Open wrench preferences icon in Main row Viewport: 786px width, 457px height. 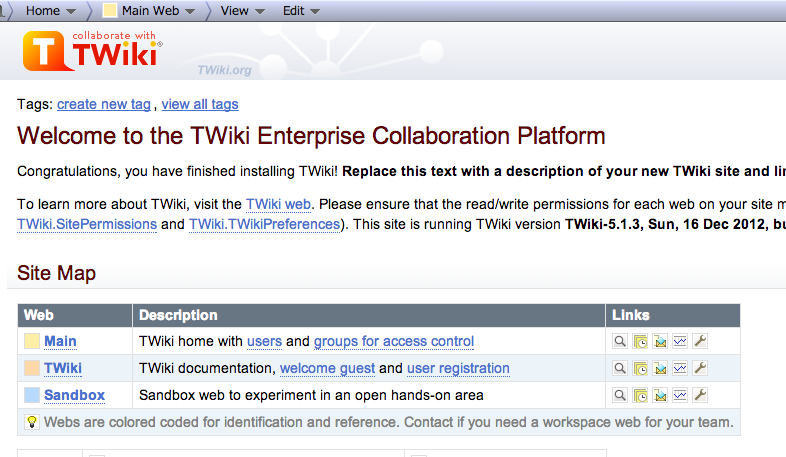700,341
